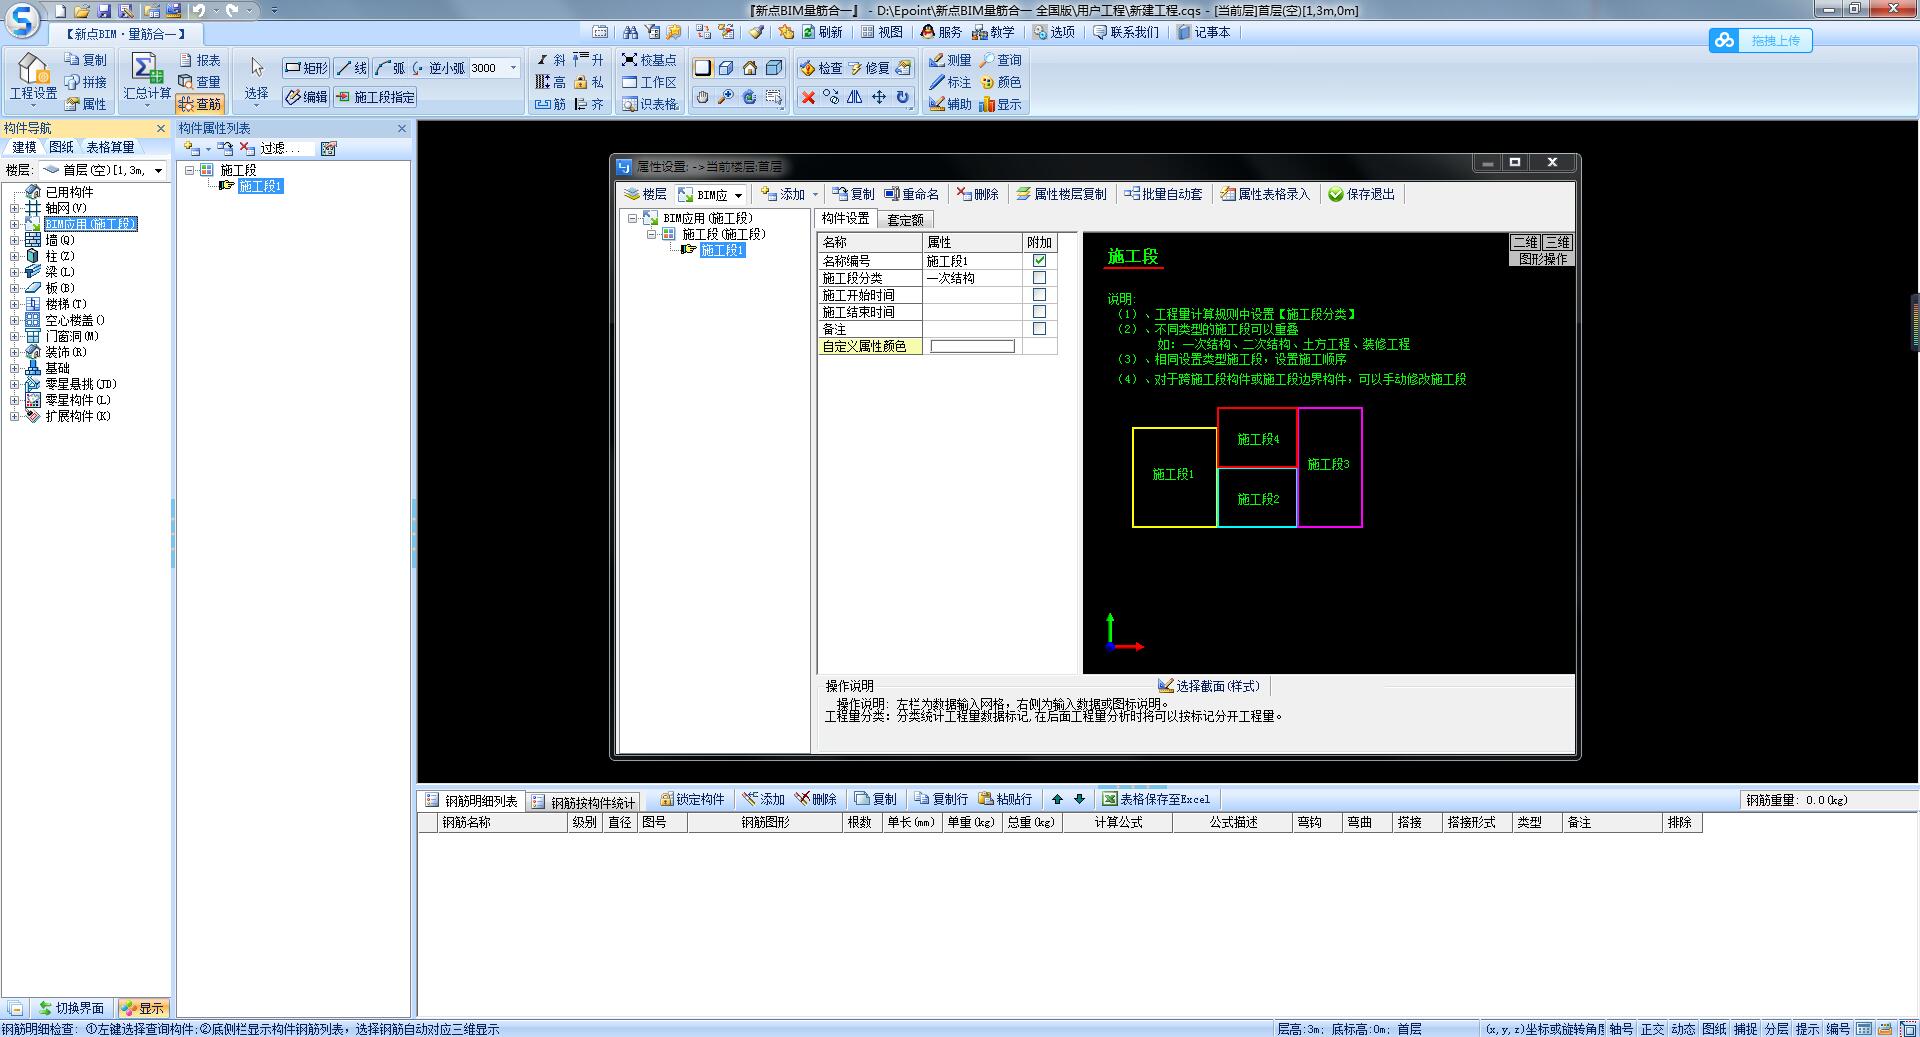Screen dimensions: 1920x1037
Task: Toggle the 捕捉 snap status bar mode
Action: click(x=1746, y=1029)
